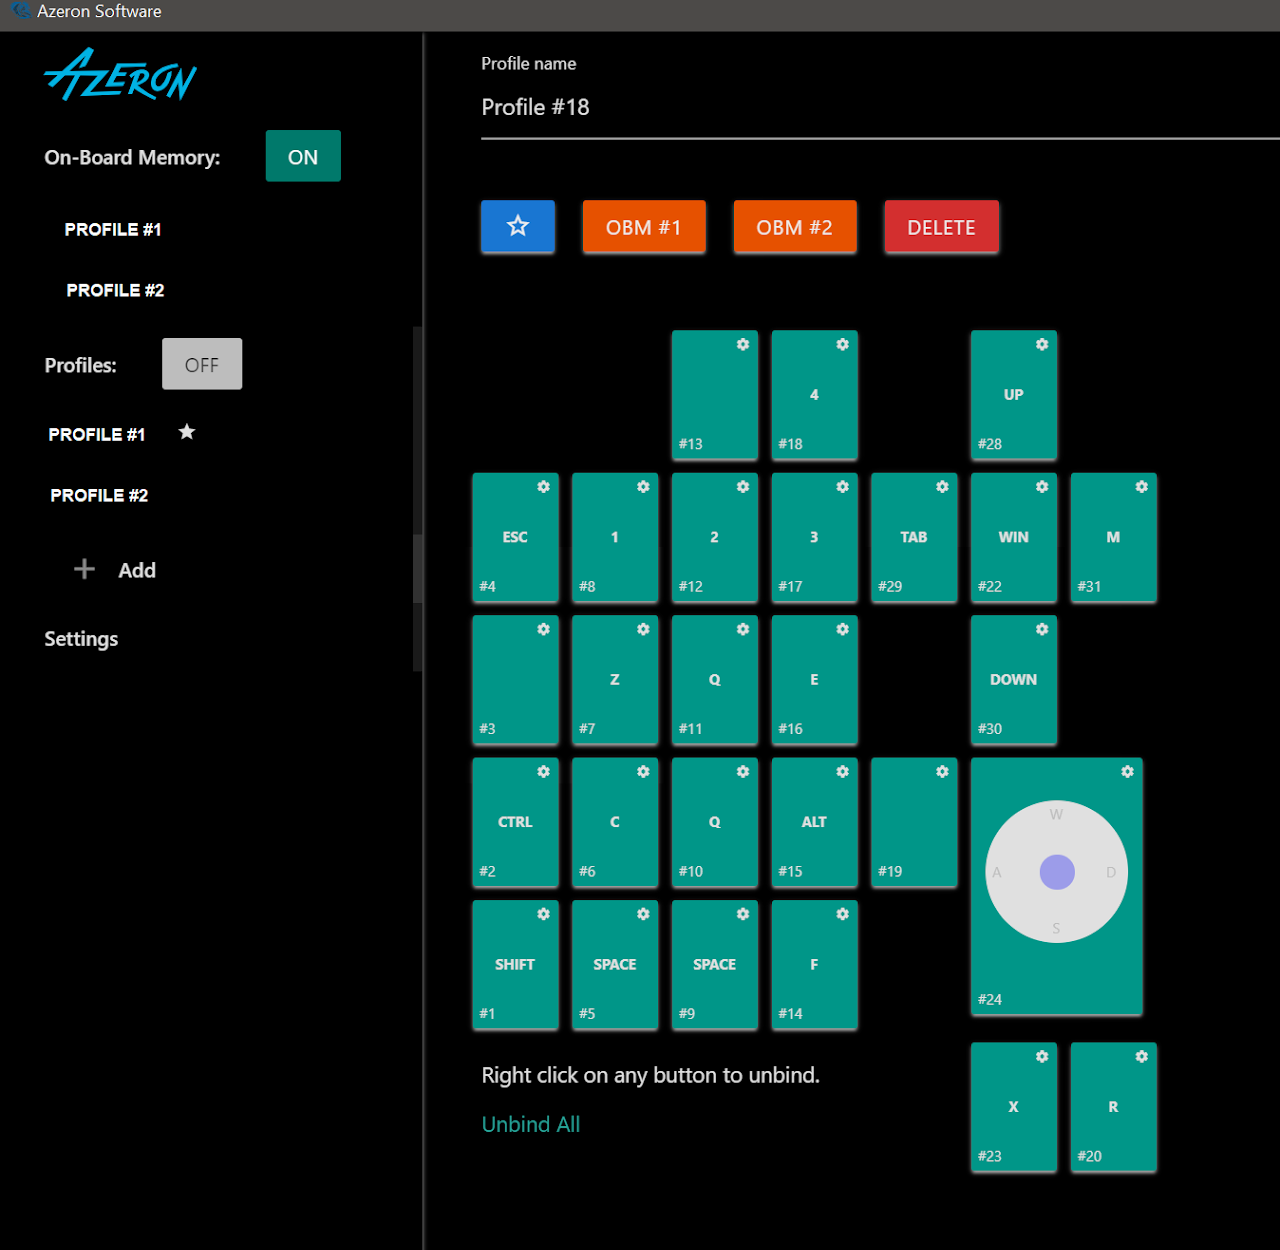
Task: Open gear settings on WIN button #22
Action: click(1042, 487)
